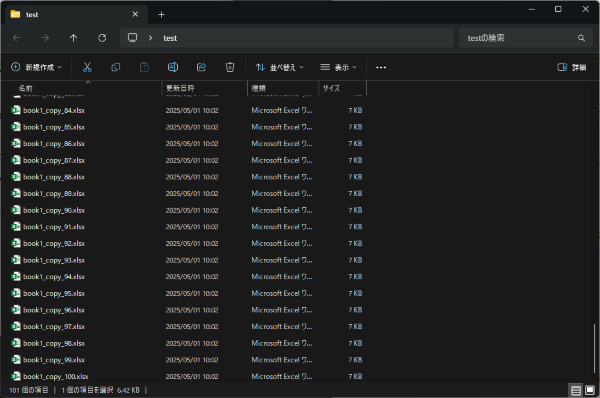600x398 pixels.
Task: Open the 並べ替え sort dropdown
Action: tap(279, 67)
